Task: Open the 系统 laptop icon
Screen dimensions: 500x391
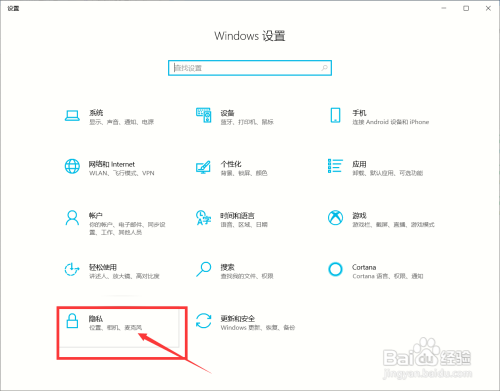Action: (72, 116)
